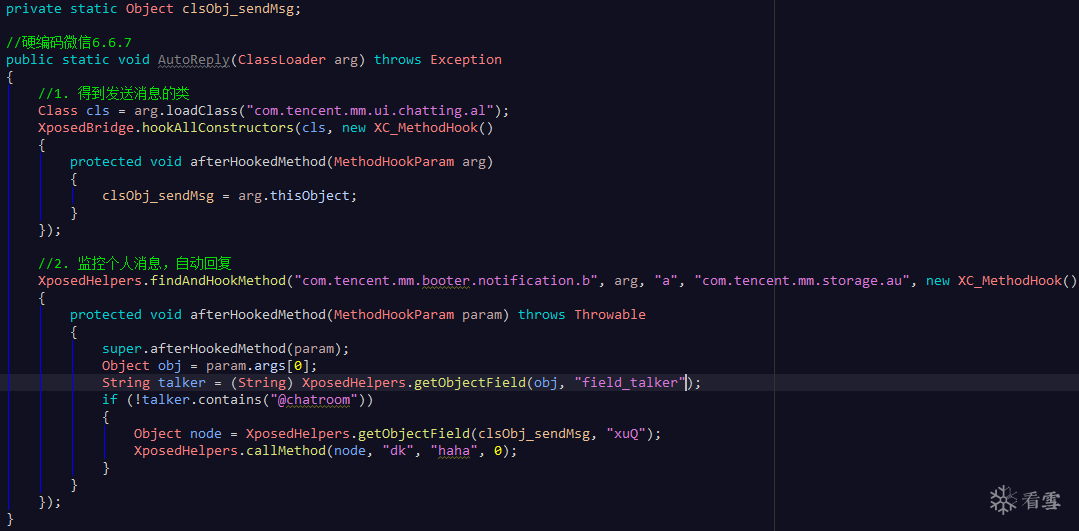Click hookAllConstructors method call

coord(217,128)
